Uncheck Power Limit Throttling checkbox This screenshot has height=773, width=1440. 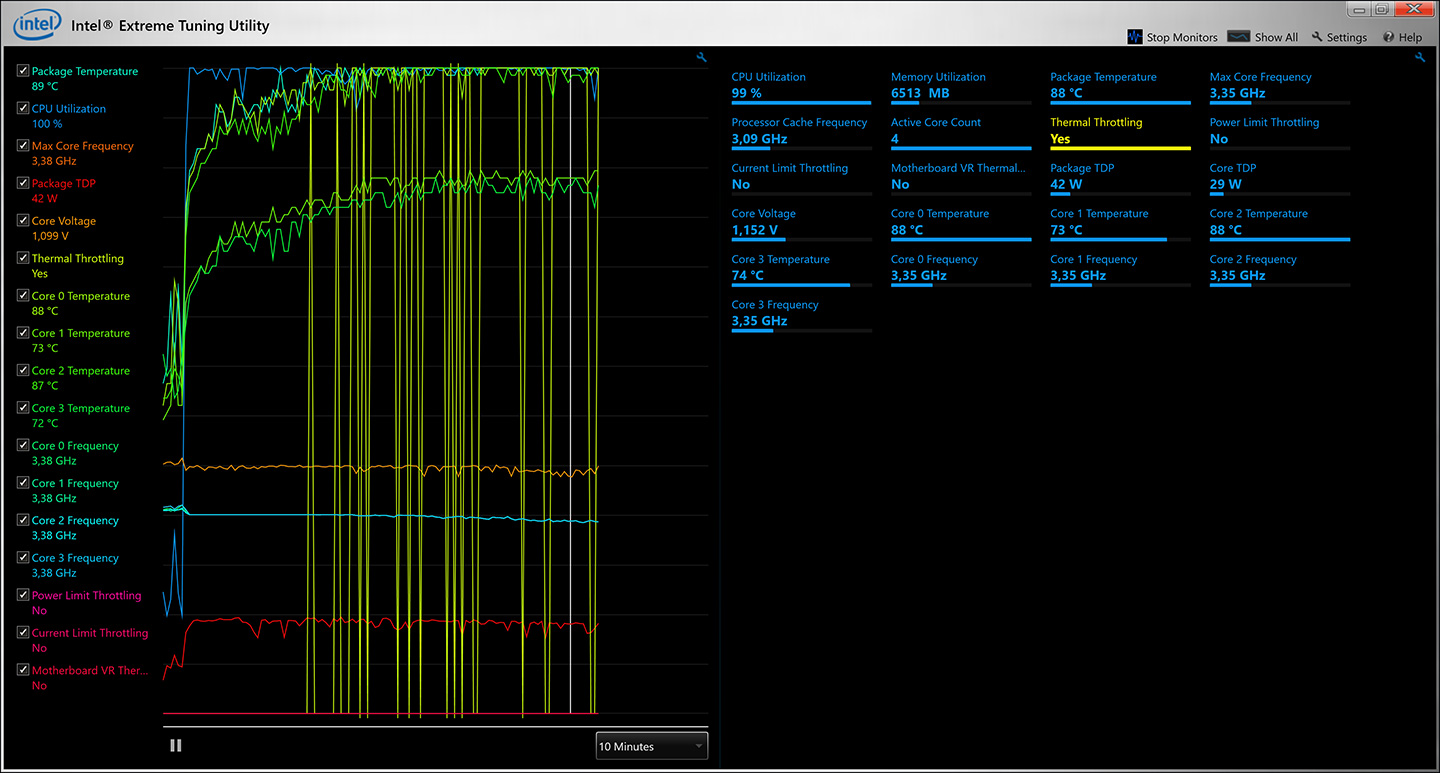(23, 596)
